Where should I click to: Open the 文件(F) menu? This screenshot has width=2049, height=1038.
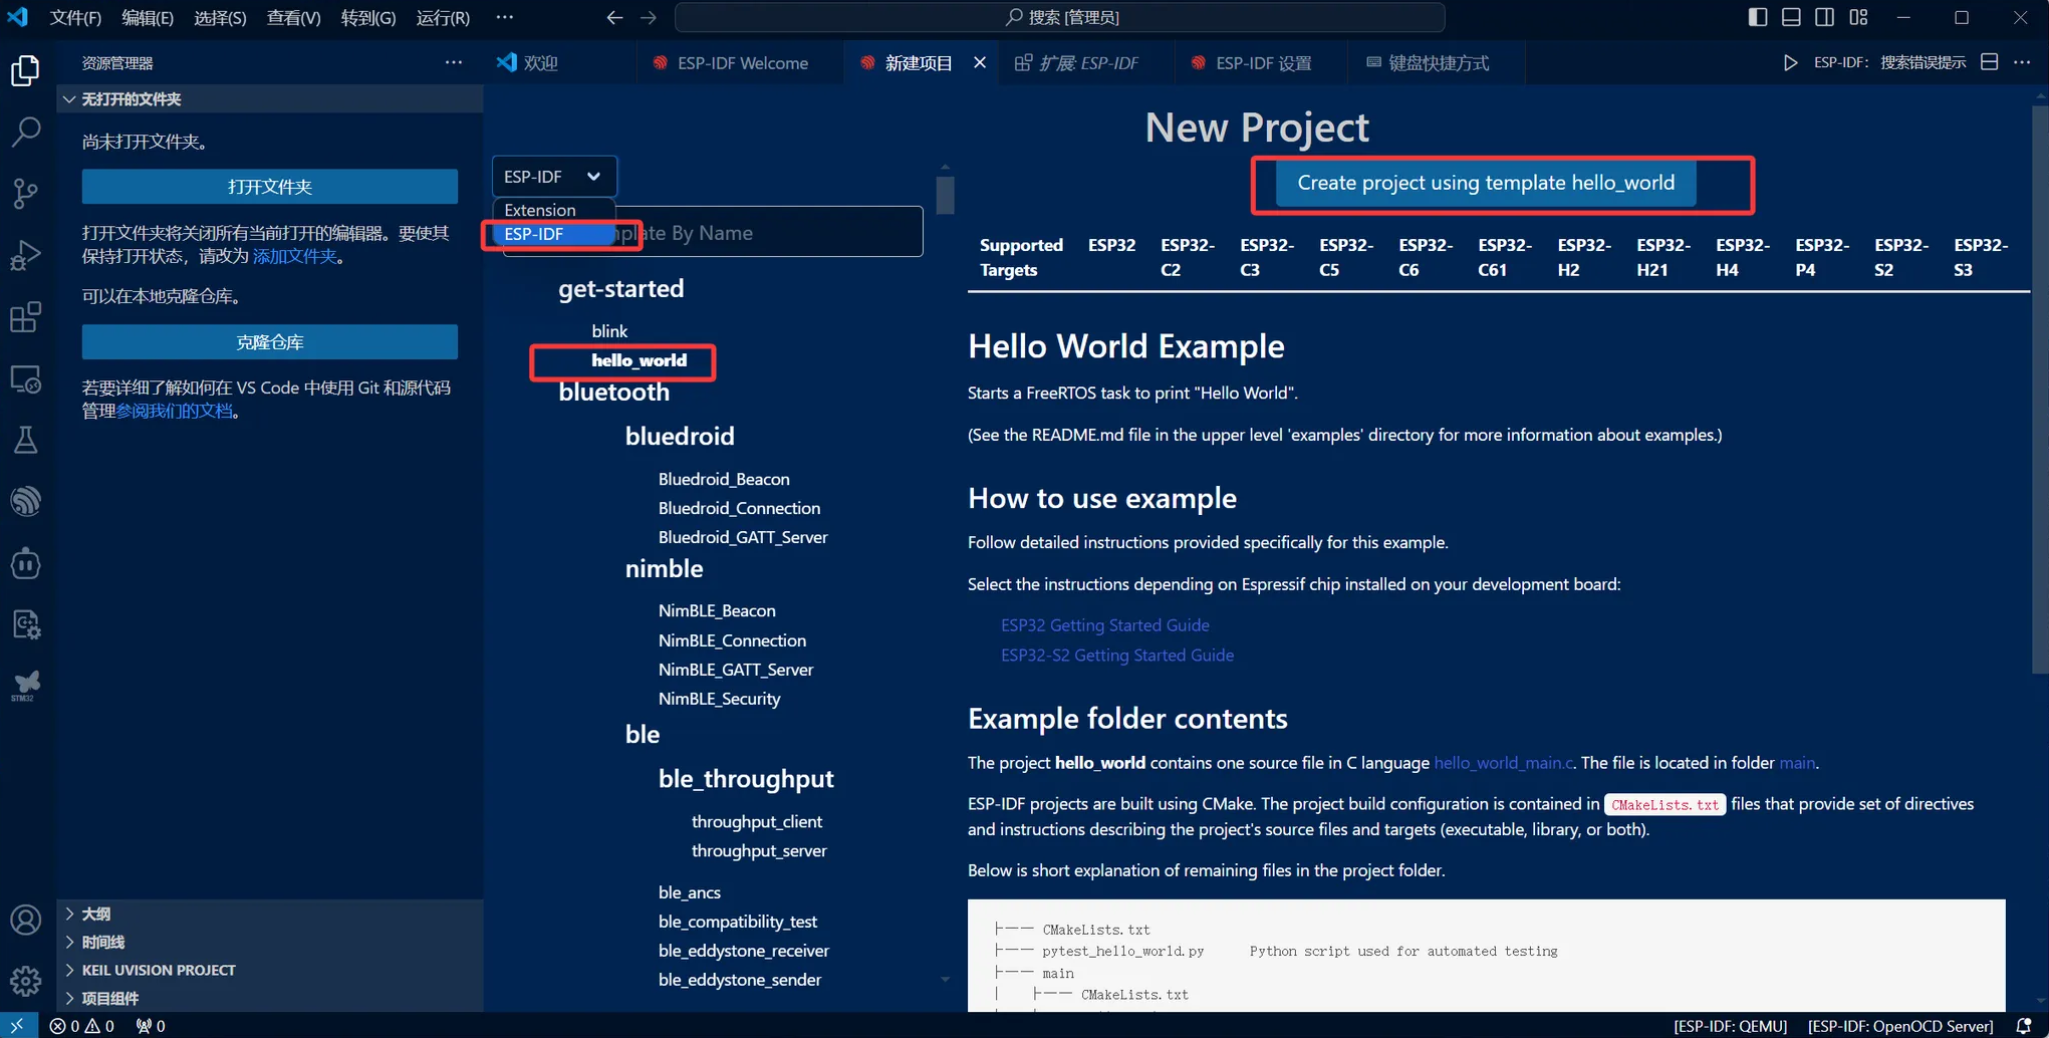point(75,17)
